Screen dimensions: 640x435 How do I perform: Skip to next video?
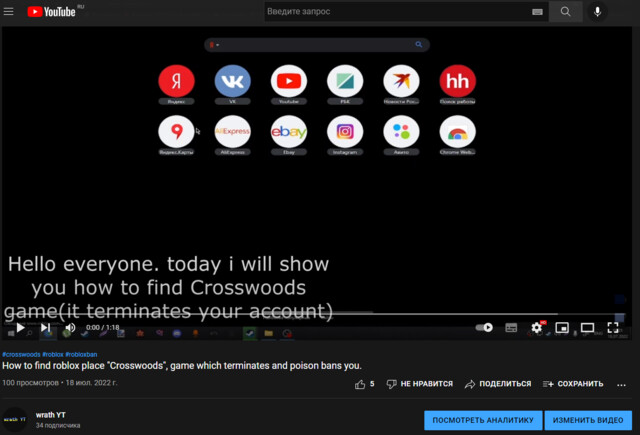click(45, 327)
